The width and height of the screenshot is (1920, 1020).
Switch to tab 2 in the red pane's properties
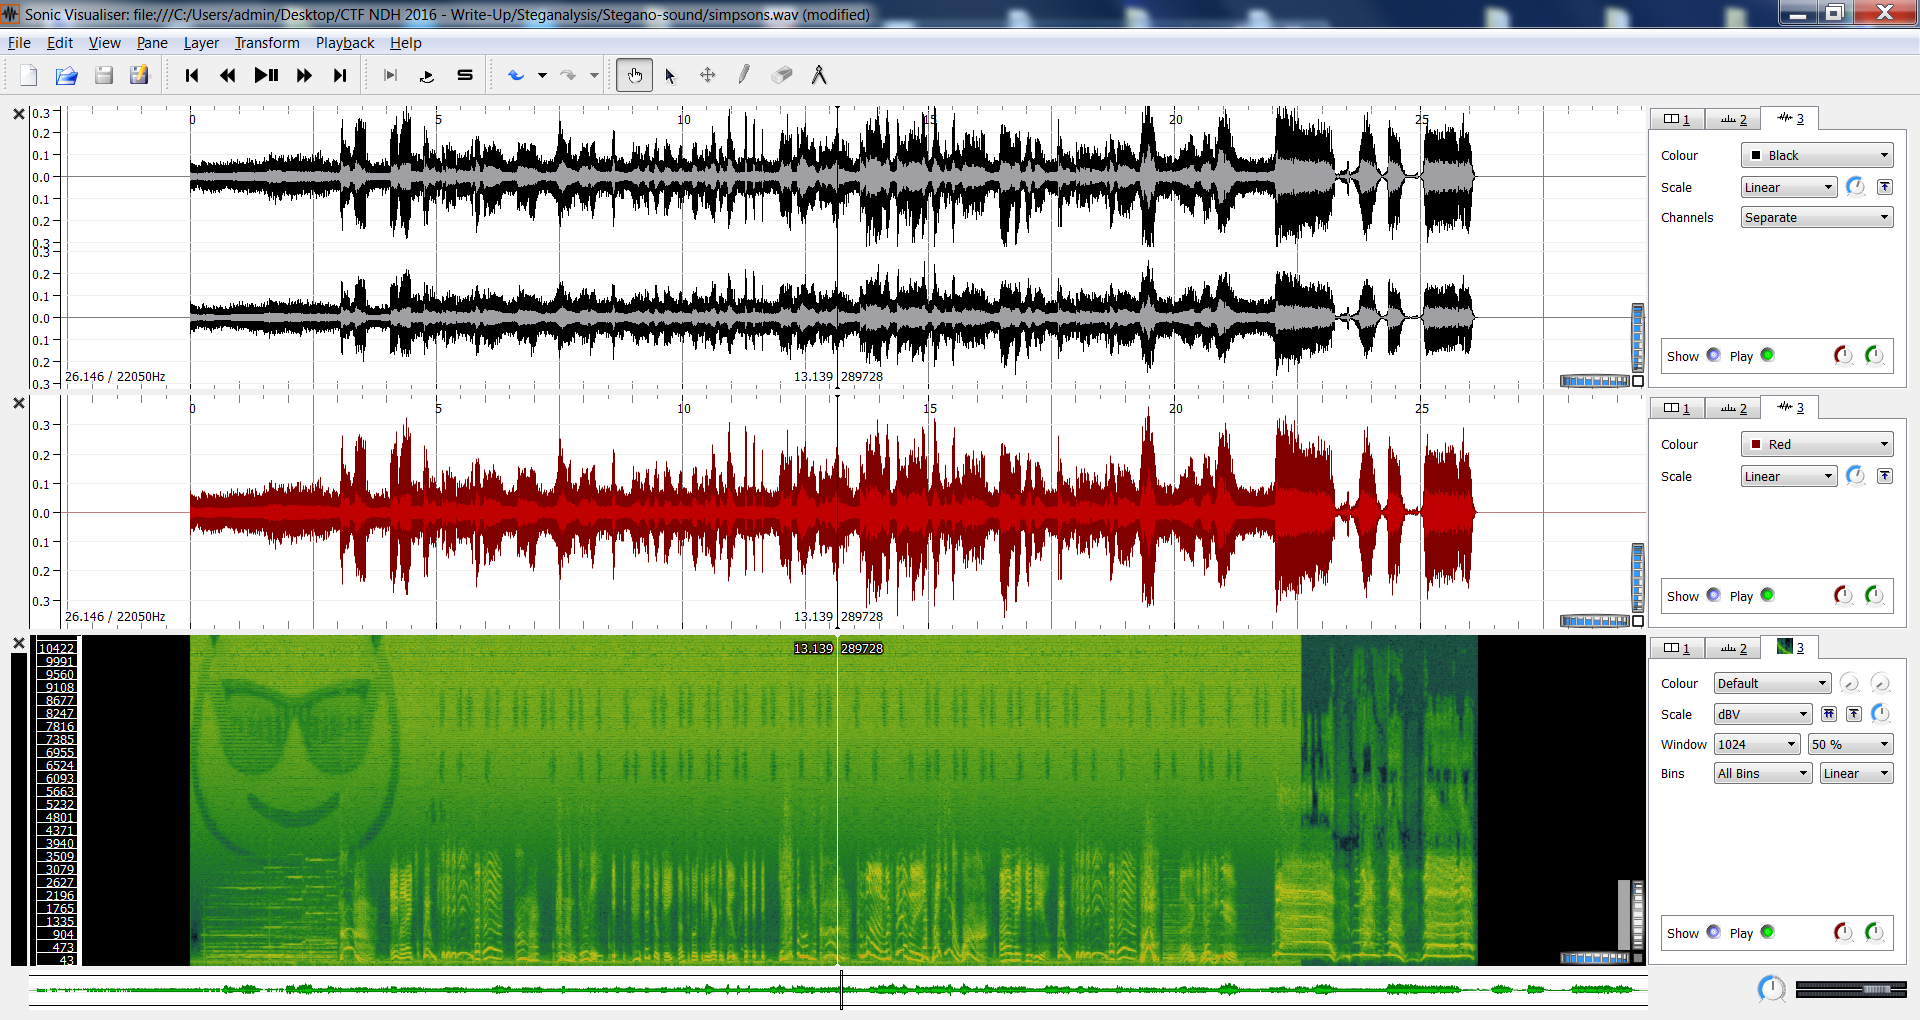[x=1733, y=408]
